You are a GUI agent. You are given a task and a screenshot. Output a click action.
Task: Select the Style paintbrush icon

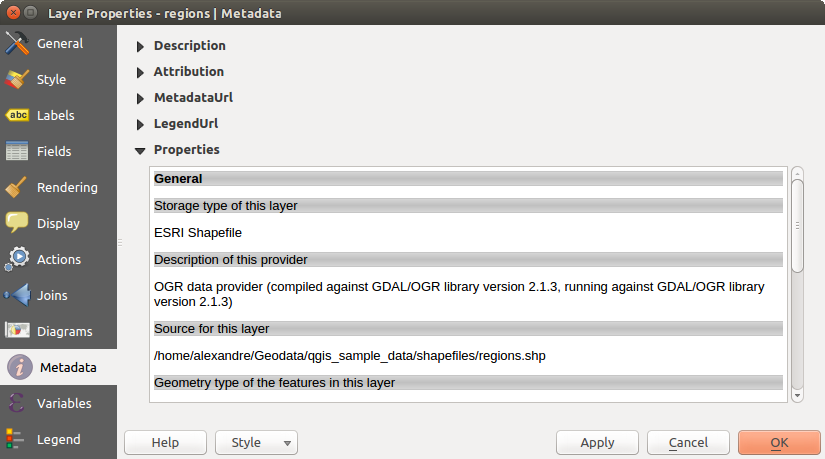point(17,80)
